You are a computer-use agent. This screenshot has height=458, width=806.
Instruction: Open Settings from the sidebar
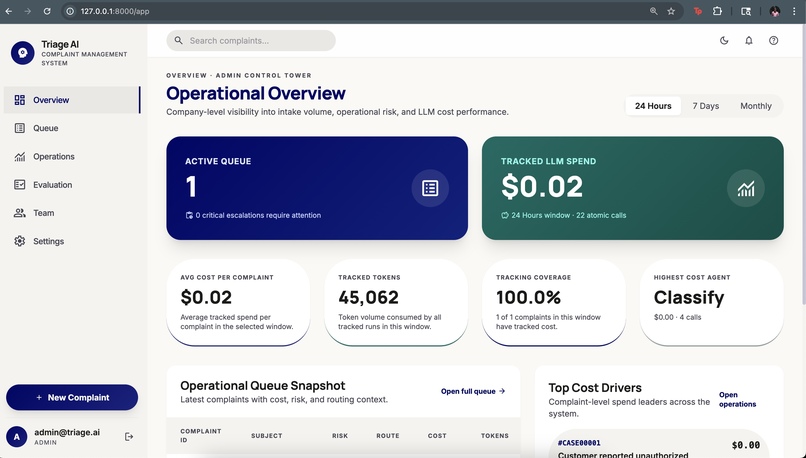coord(71,241)
